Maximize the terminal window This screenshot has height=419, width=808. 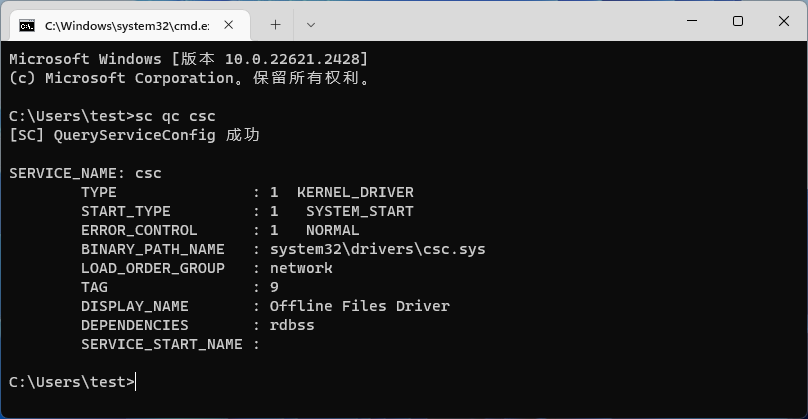point(738,21)
